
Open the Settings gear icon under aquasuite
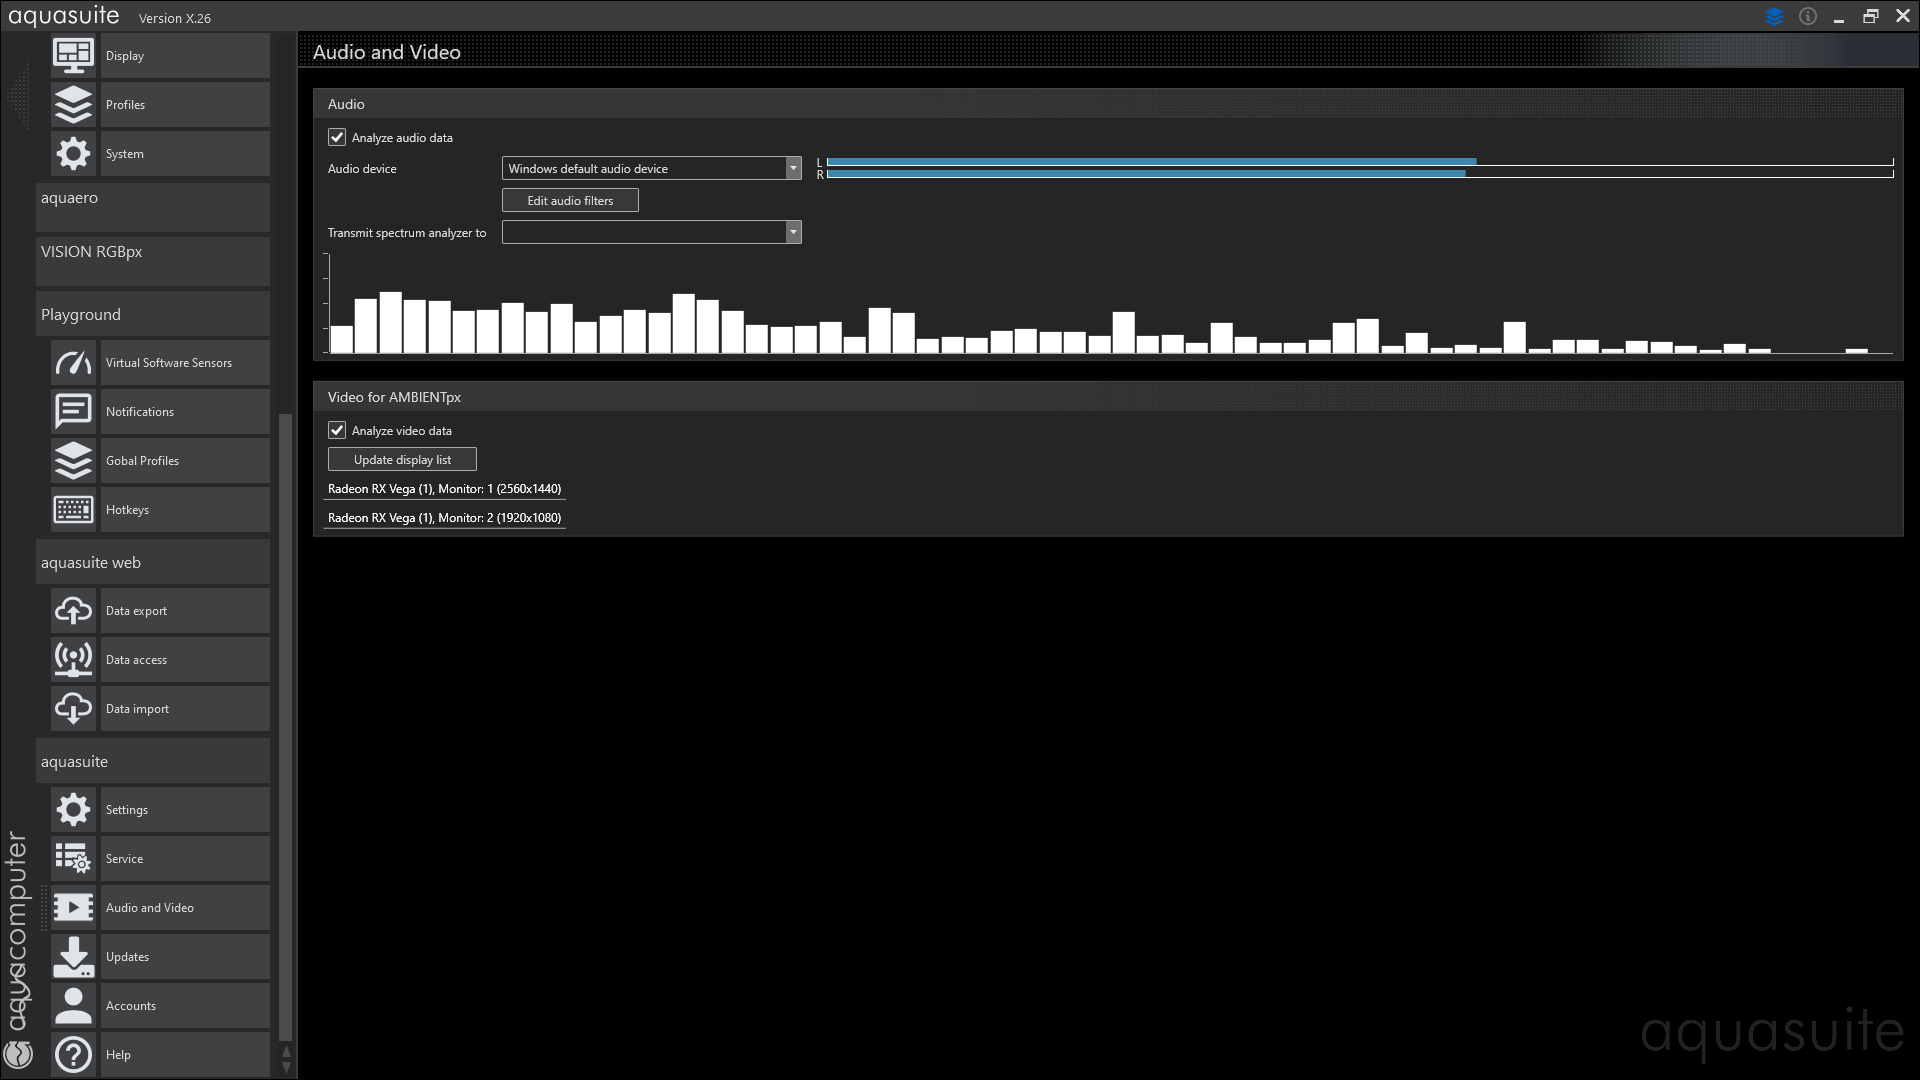(73, 809)
